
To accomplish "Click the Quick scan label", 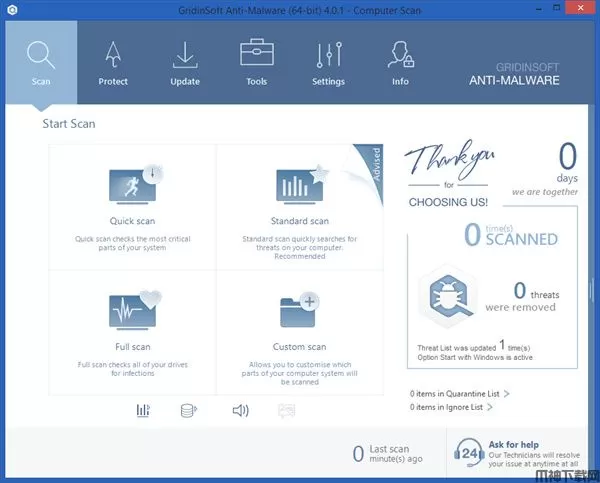I will click(132, 221).
